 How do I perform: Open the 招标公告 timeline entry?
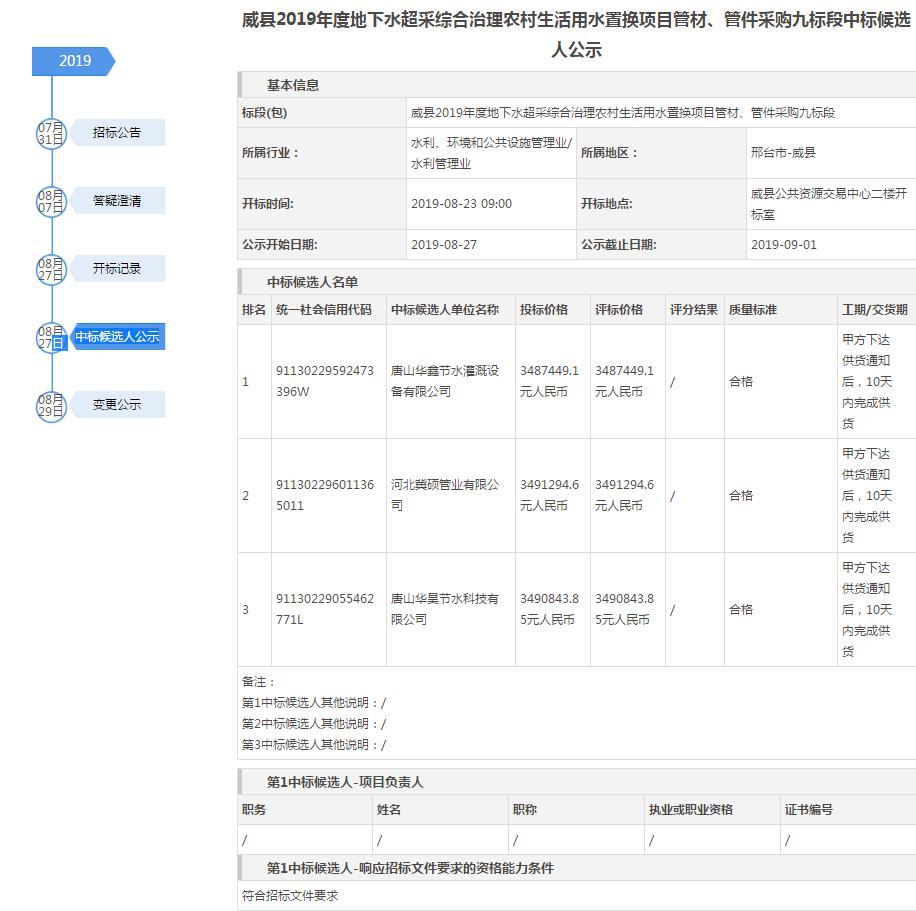117,133
